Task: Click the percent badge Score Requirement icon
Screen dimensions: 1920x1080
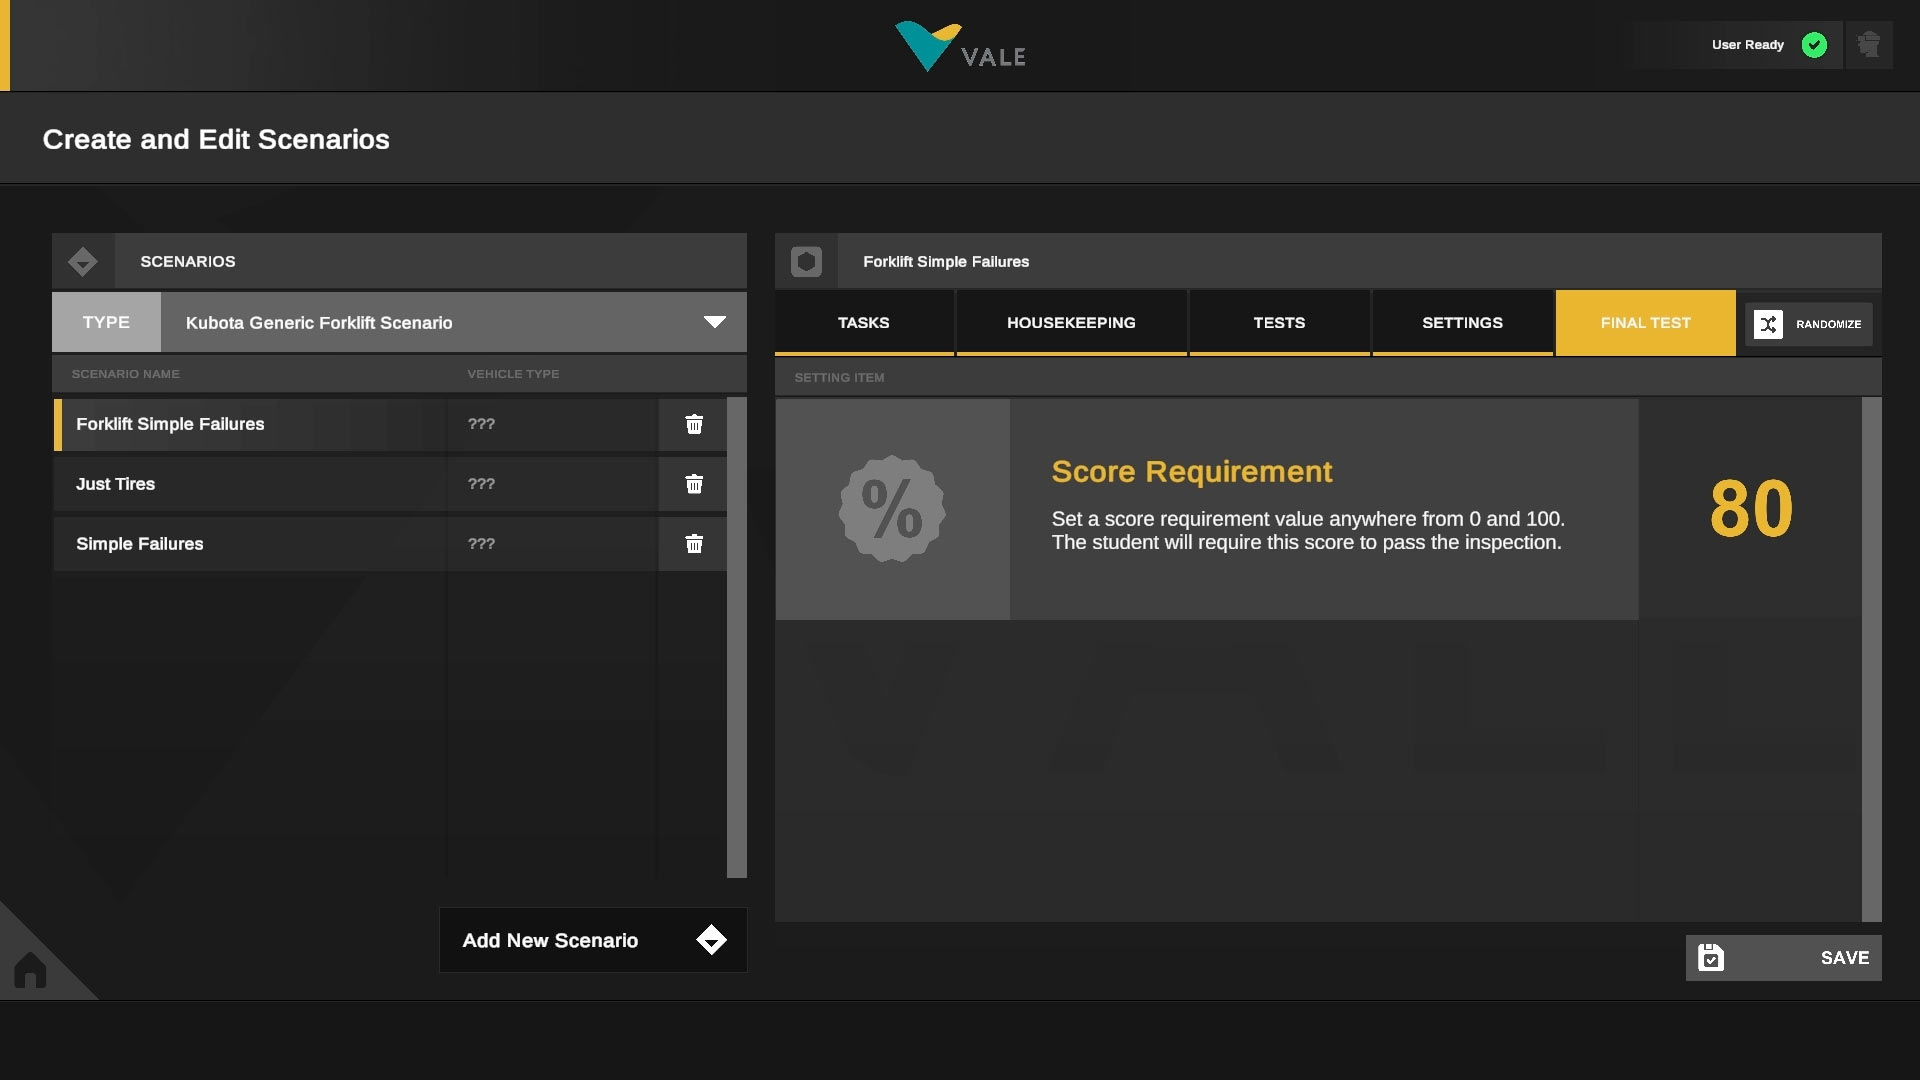Action: pyautogui.click(x=892, y=509)
